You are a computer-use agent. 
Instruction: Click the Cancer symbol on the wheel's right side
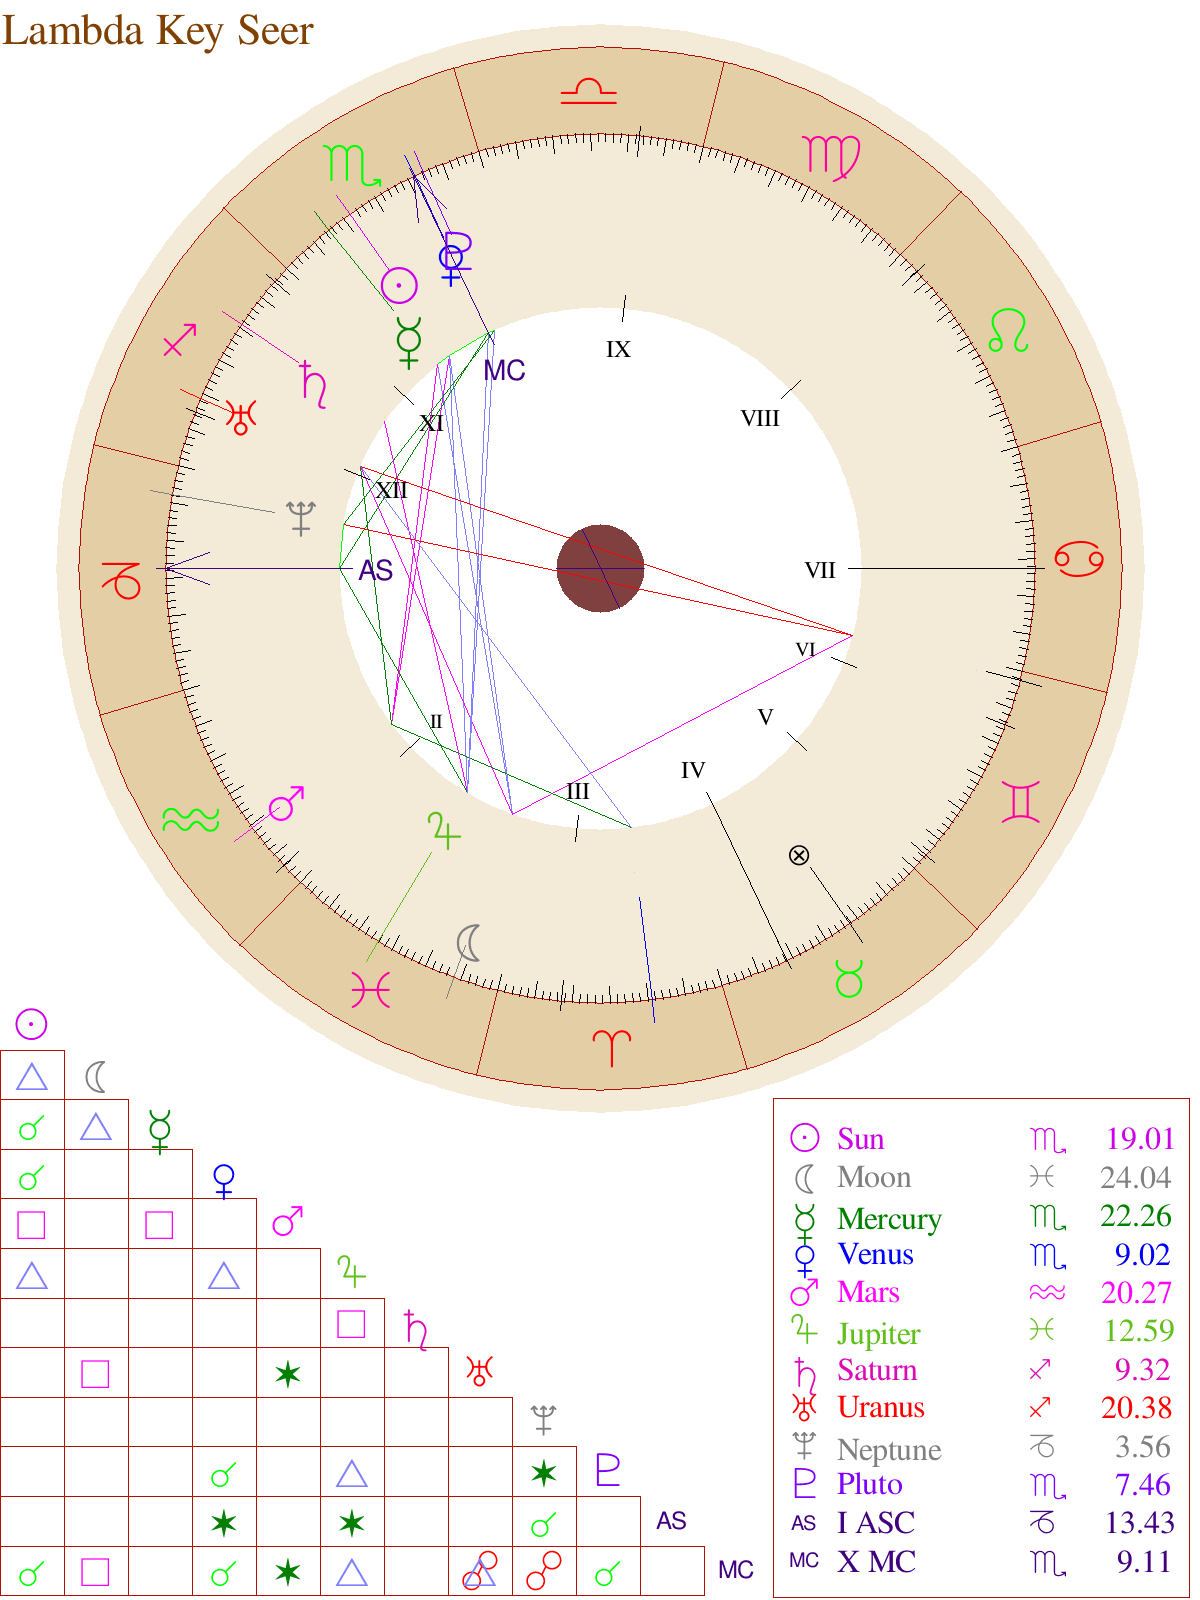[x=1079, y=558]
